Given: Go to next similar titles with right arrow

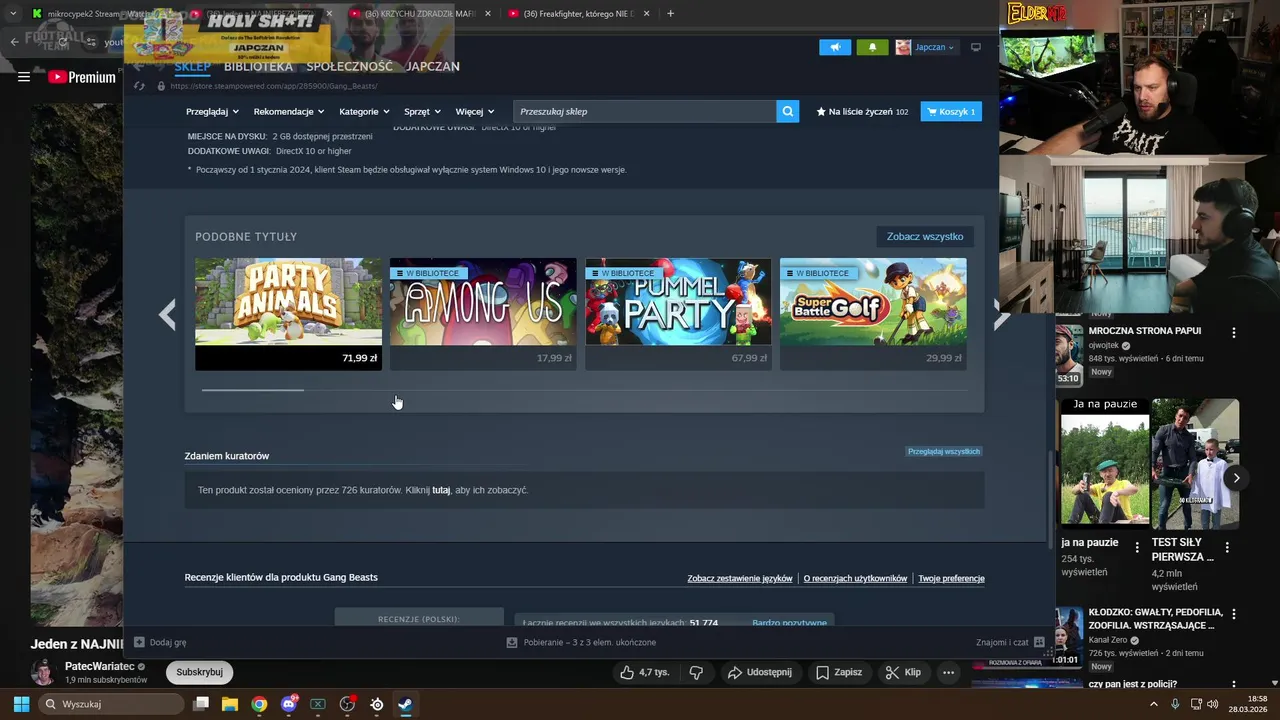Looking at the screenshot, I should (1001, 314).
